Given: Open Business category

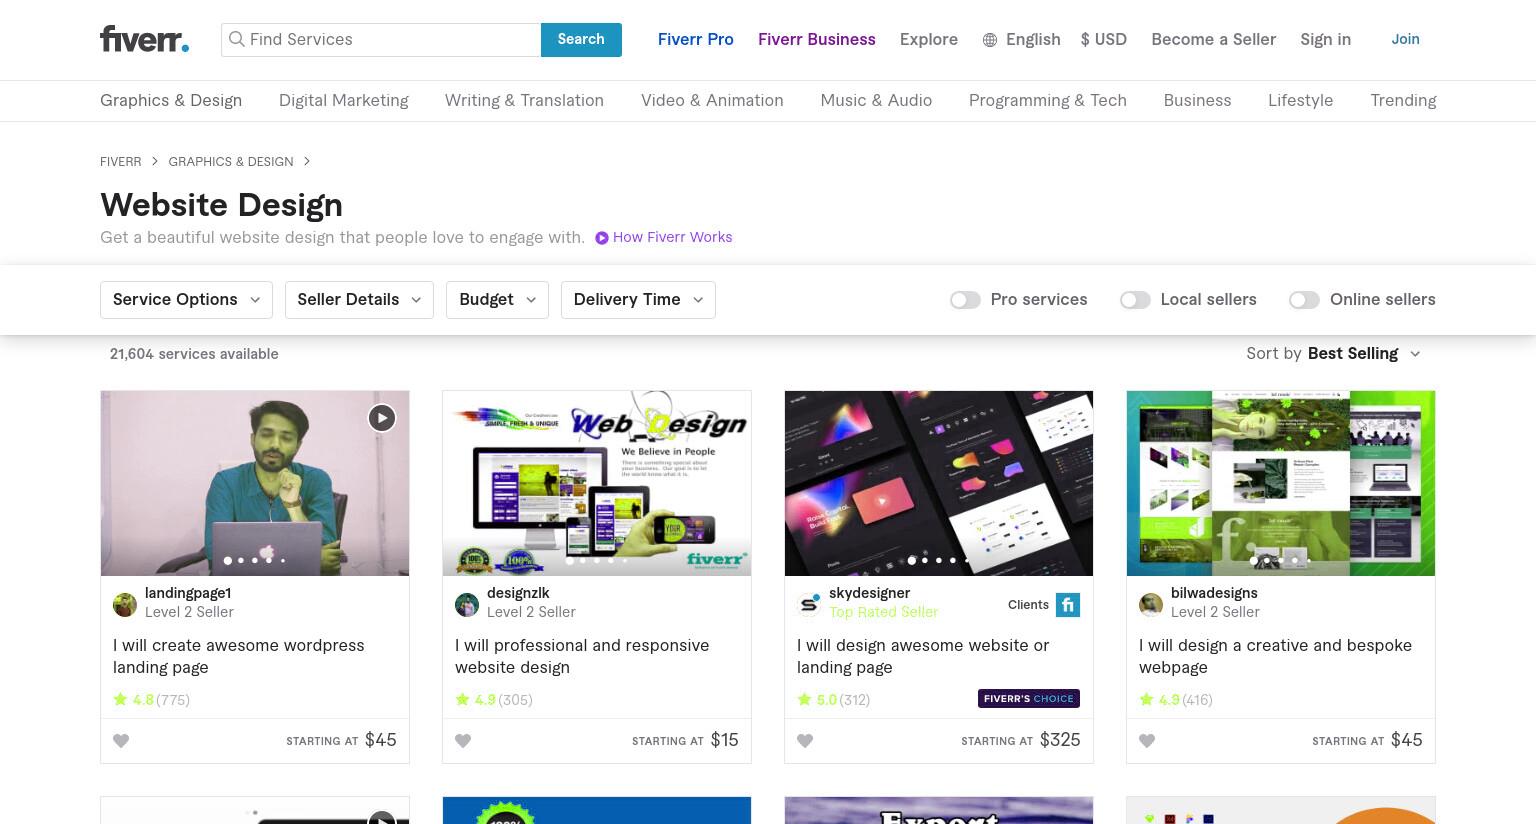Looking at the screenshot, I should tap(1197, 100).
